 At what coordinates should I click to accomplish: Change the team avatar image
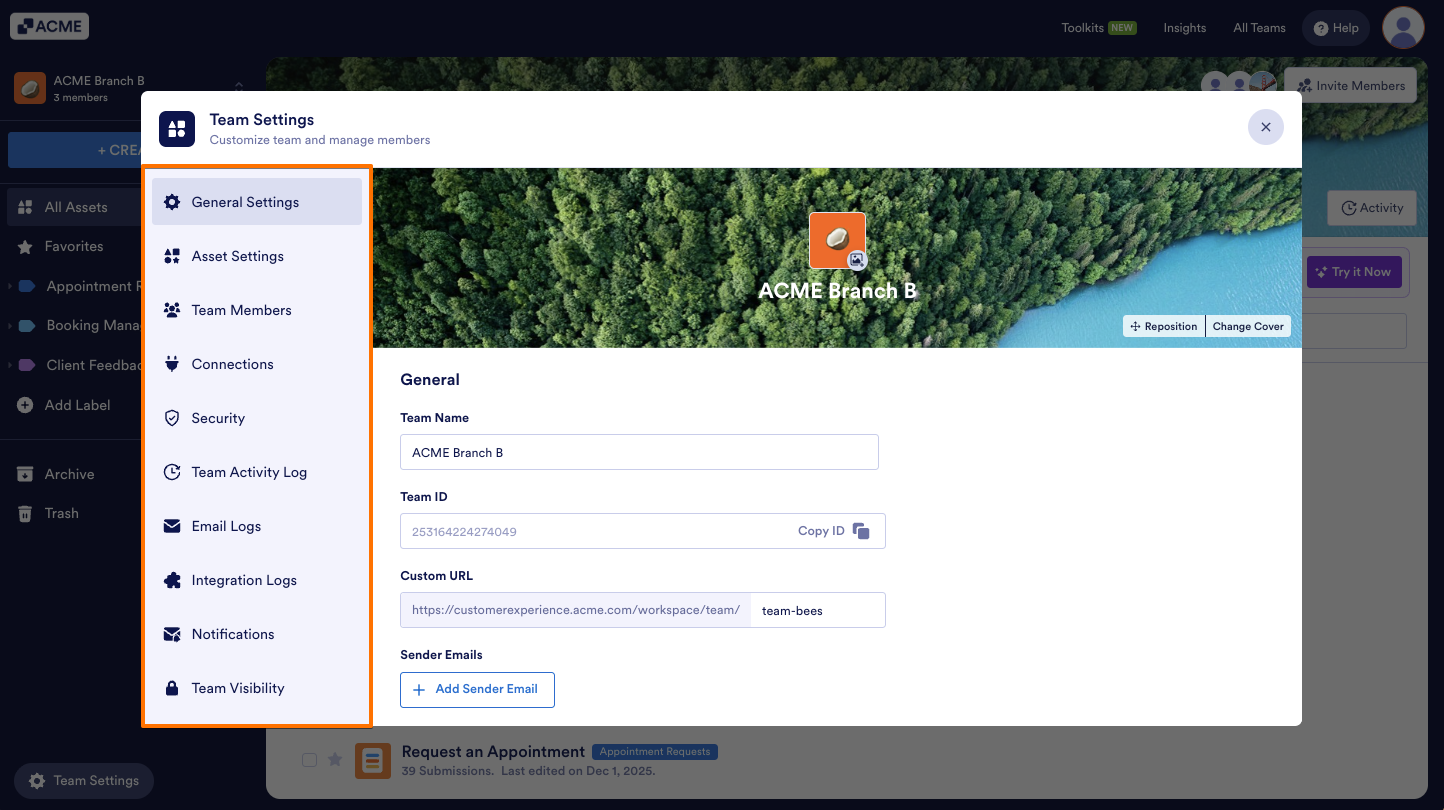point(857,260)
